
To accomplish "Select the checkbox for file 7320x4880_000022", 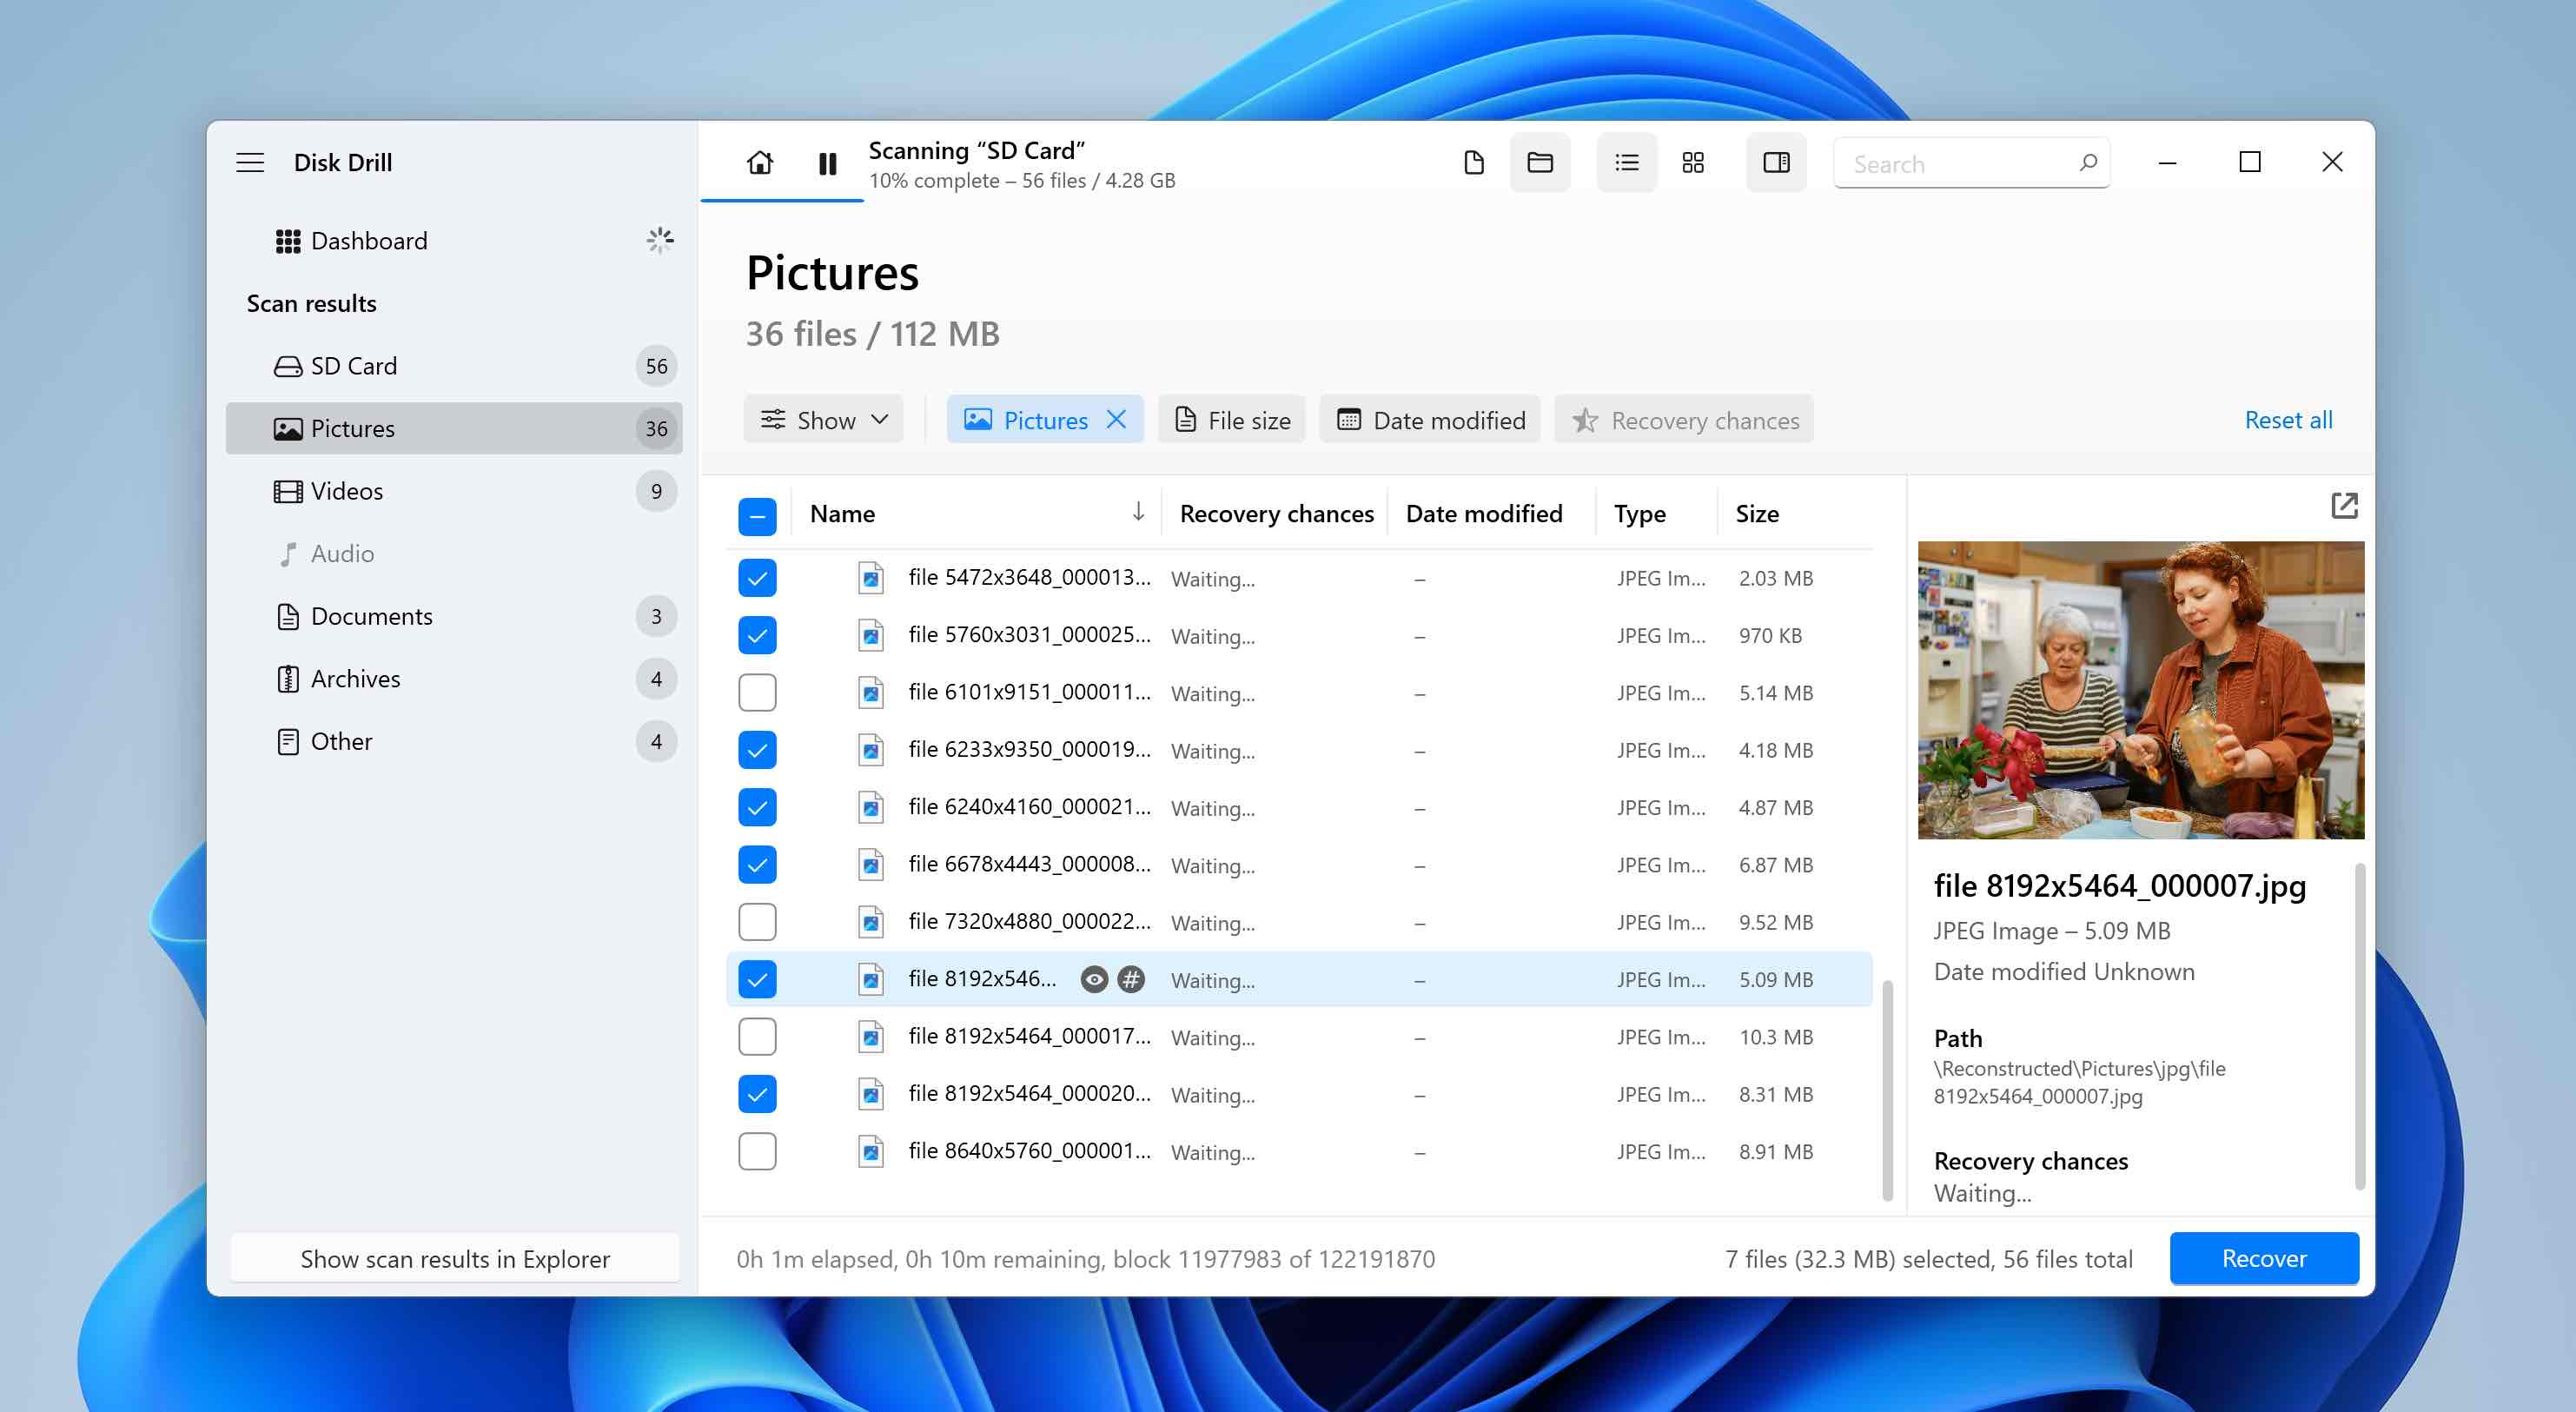I will coord(757,921).
